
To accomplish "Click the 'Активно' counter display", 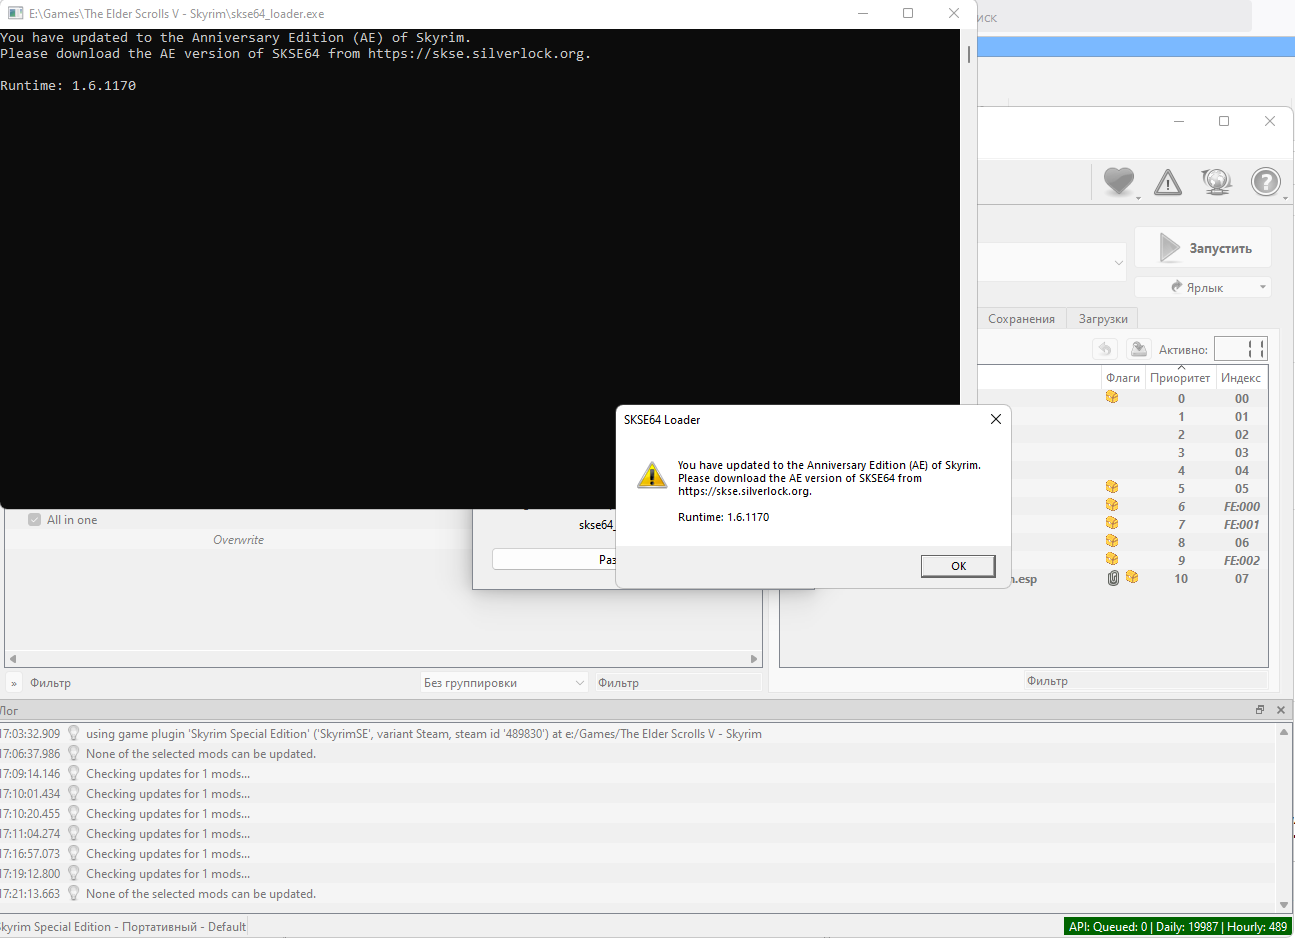I will coord(1241,349).
